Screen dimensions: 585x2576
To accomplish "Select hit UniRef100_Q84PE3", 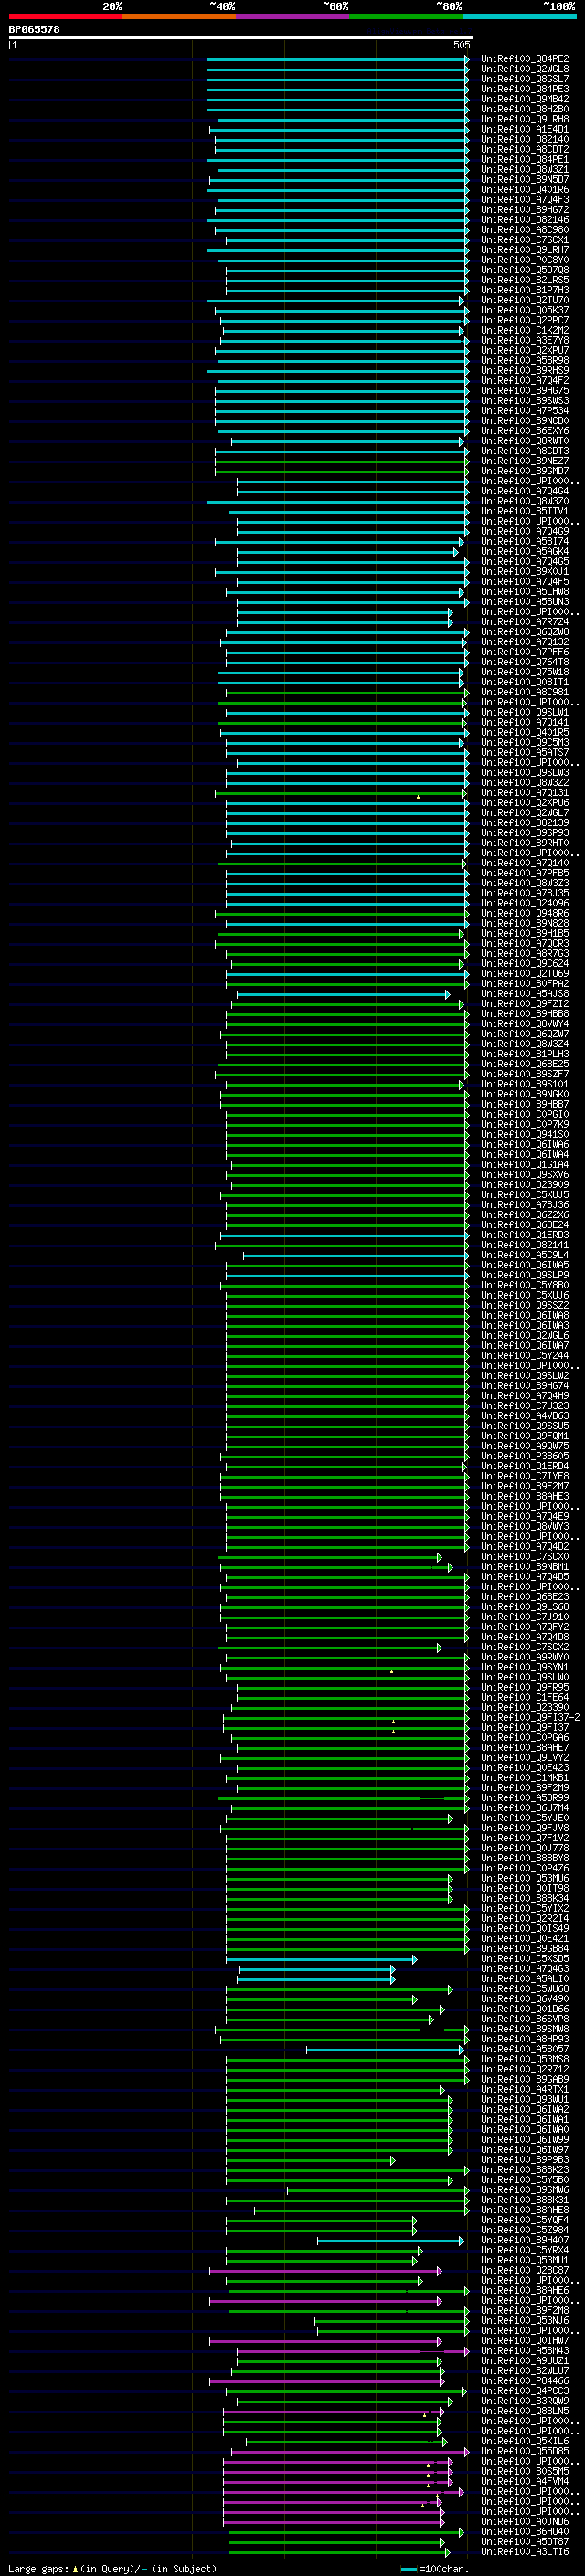I will 524,89.
